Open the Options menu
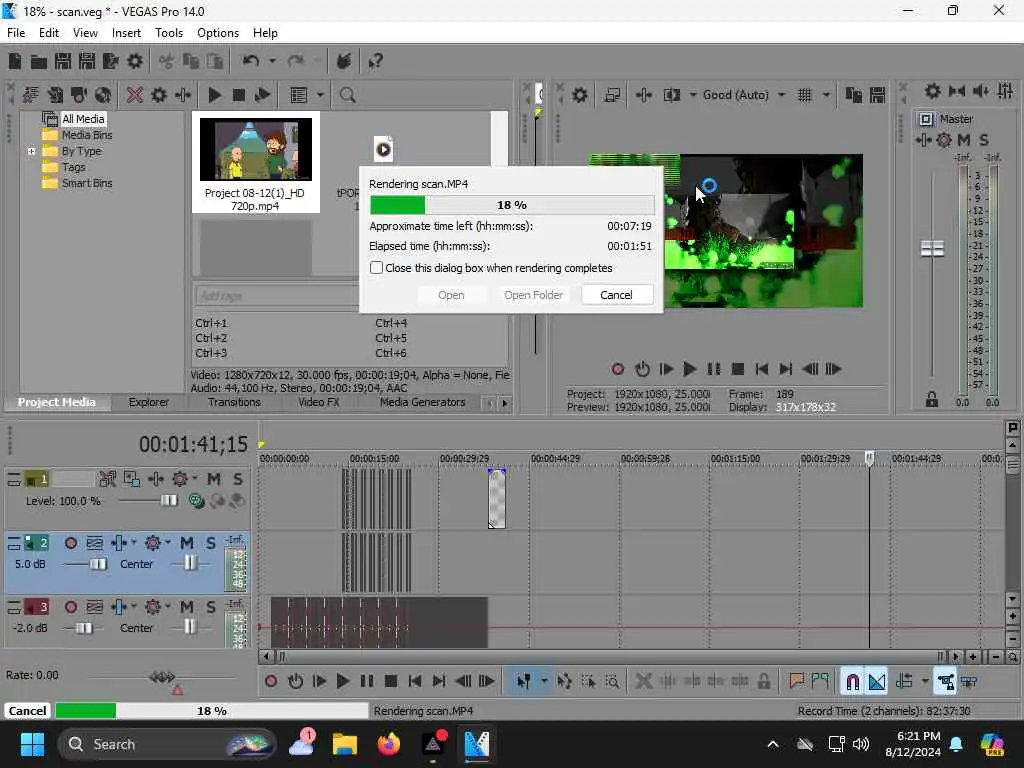Image resolution: width=1024 pixels, height=768 pixels. coord(217,33)
